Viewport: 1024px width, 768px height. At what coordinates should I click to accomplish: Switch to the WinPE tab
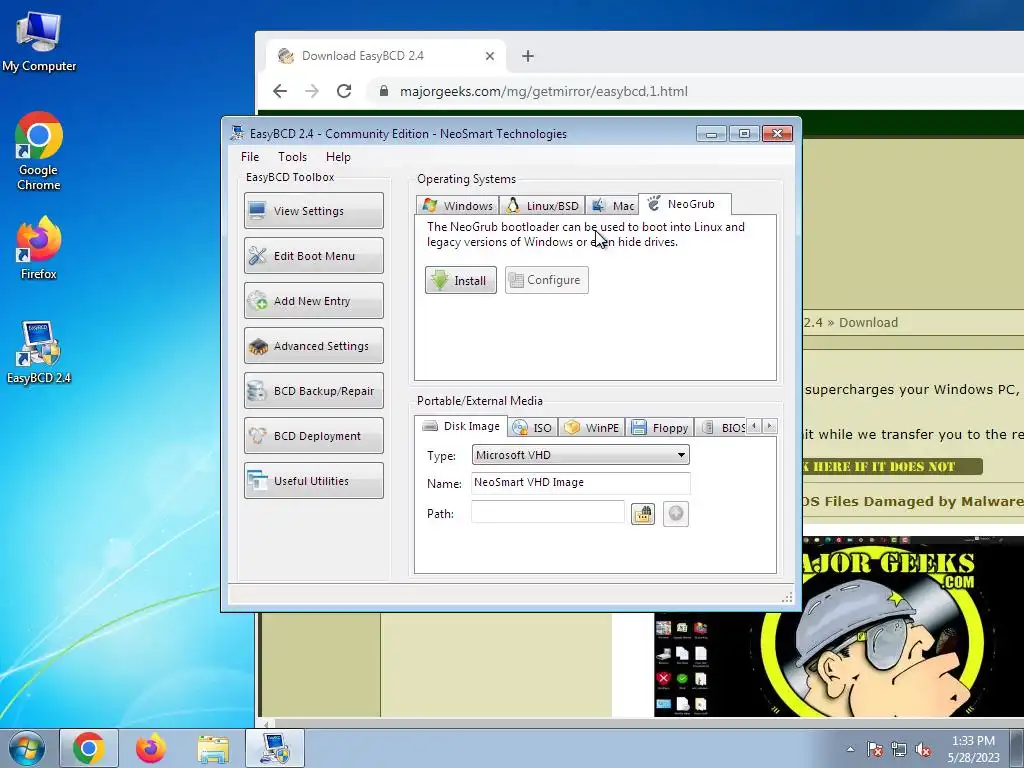click(x=592, y=428)
